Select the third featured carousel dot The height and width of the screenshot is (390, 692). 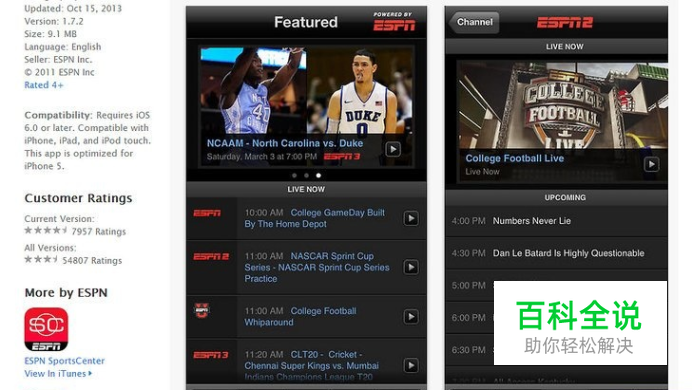click(318, 176)
